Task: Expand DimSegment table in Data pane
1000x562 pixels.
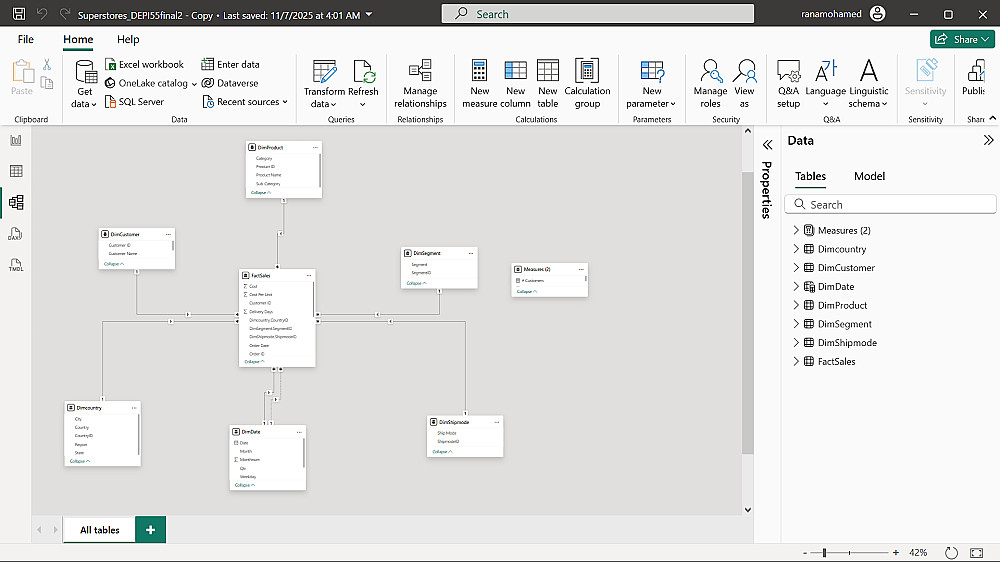Action: coord(796,323)
